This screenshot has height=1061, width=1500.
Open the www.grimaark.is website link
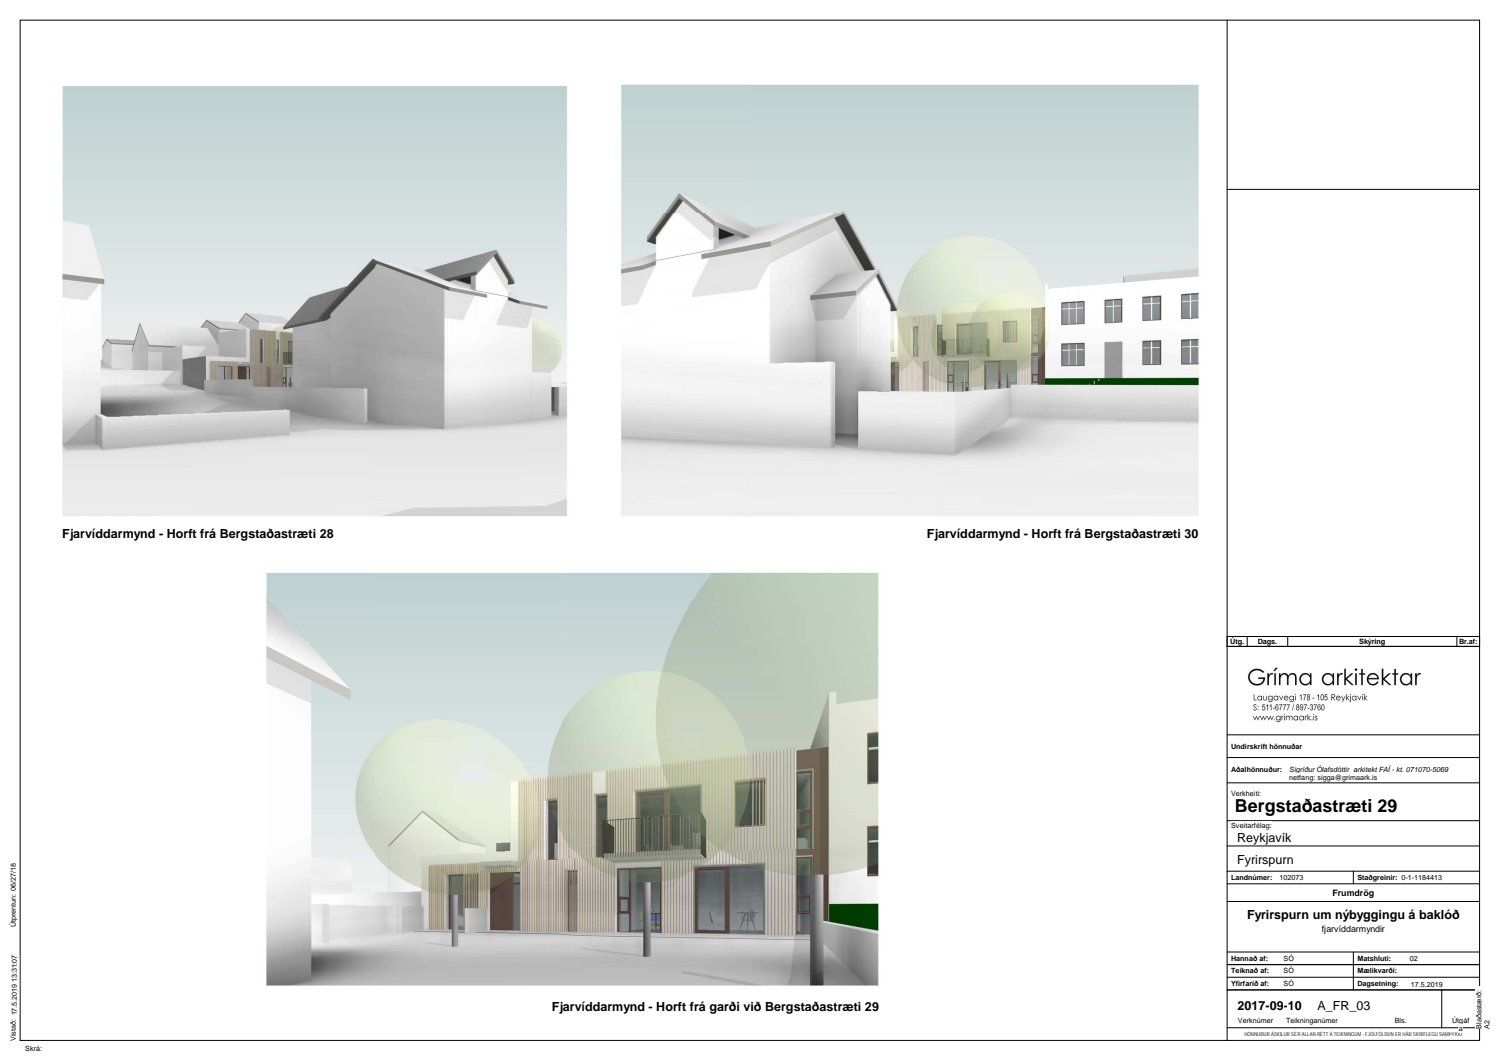coord(1284,717)
